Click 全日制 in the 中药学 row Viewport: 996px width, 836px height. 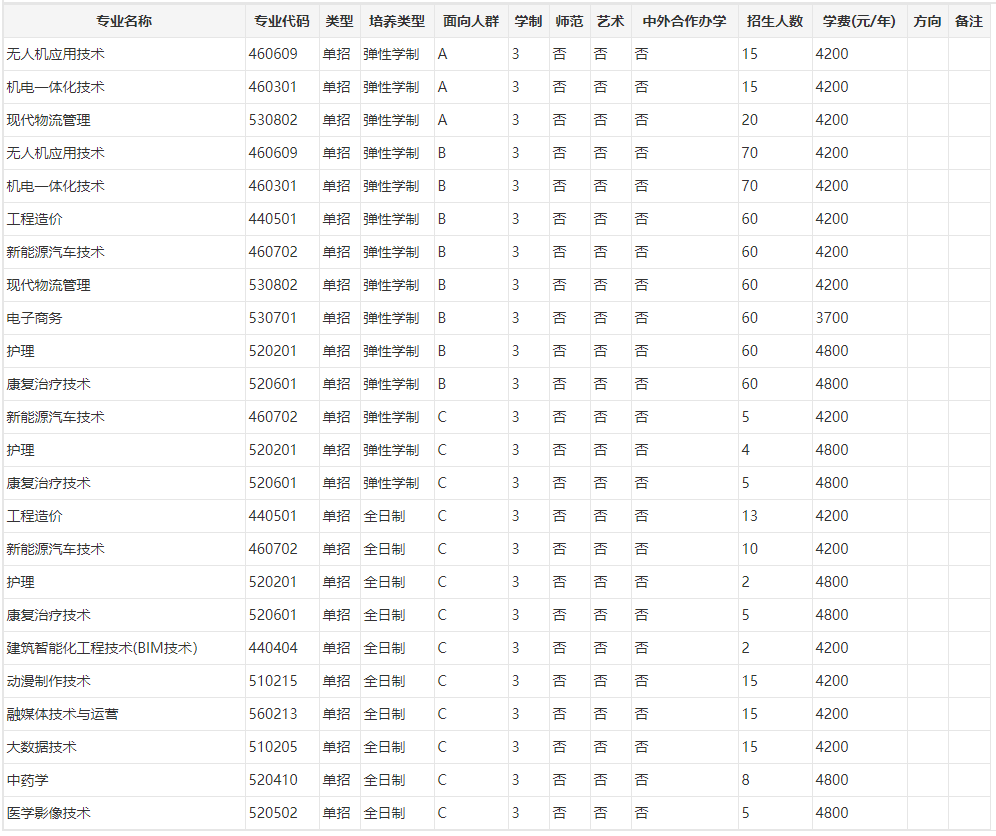(384, 780)
